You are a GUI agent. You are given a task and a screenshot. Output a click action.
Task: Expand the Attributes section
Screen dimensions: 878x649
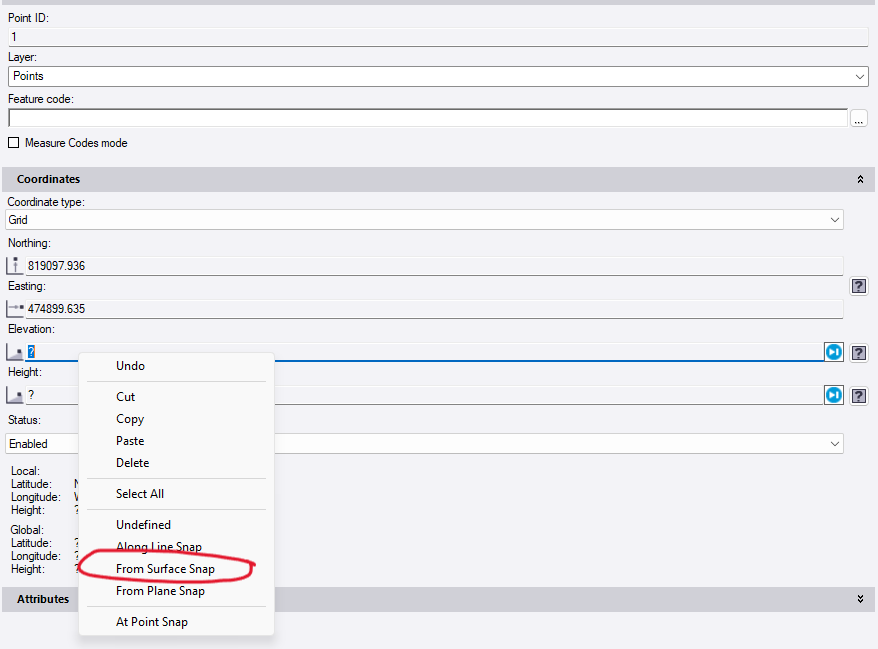point(860,599)
